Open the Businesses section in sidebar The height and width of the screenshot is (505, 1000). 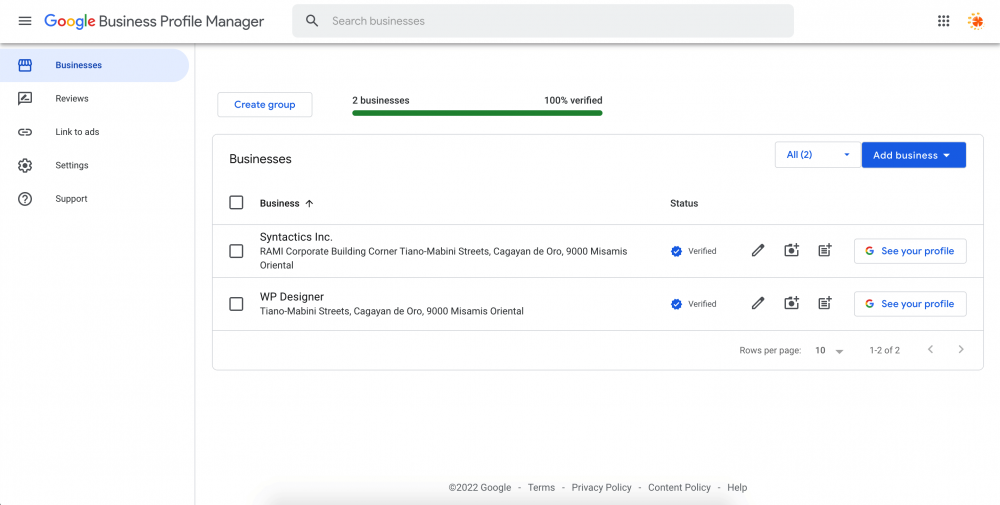click(x=94, y=65)
